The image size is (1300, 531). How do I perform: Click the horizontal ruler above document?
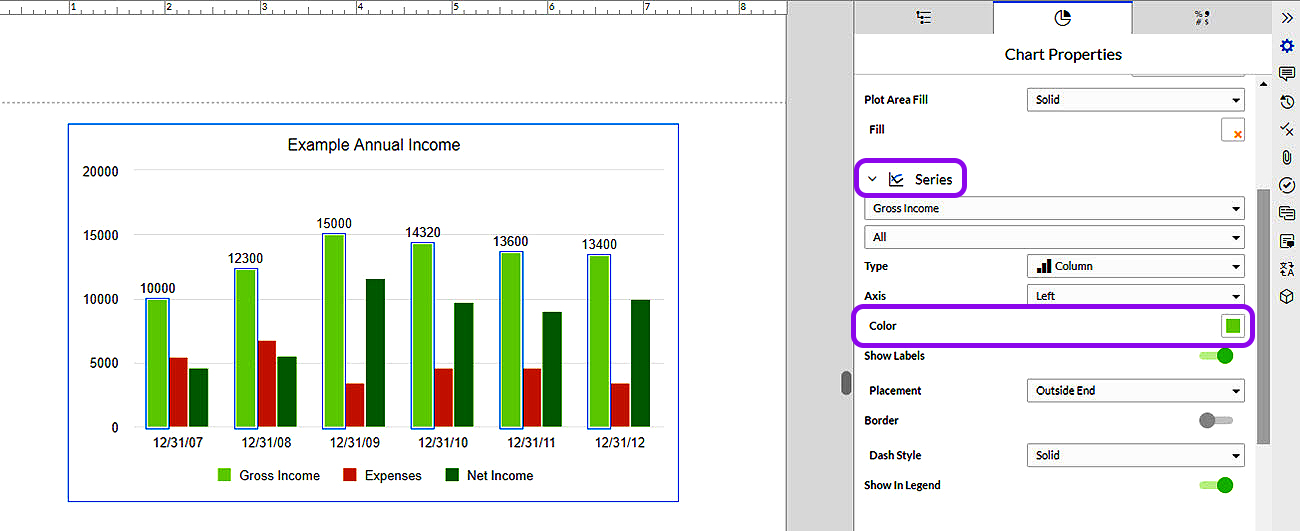(x=393, y=8)
